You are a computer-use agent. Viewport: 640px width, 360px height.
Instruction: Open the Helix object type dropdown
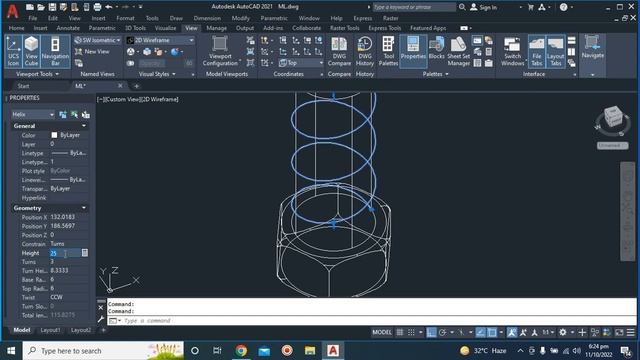33,115
